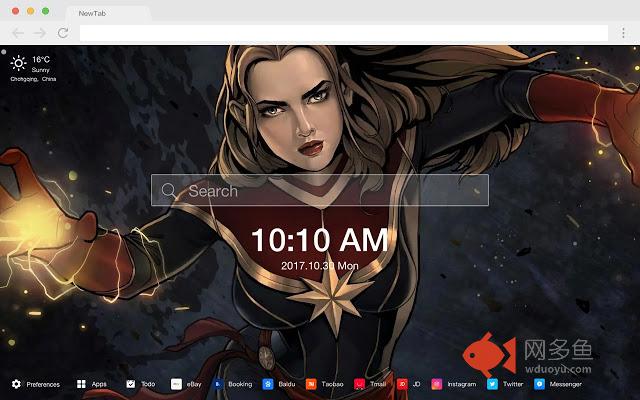Go back with the browser back arrow
Screen dimensions: 640x400
coord(18,33)
